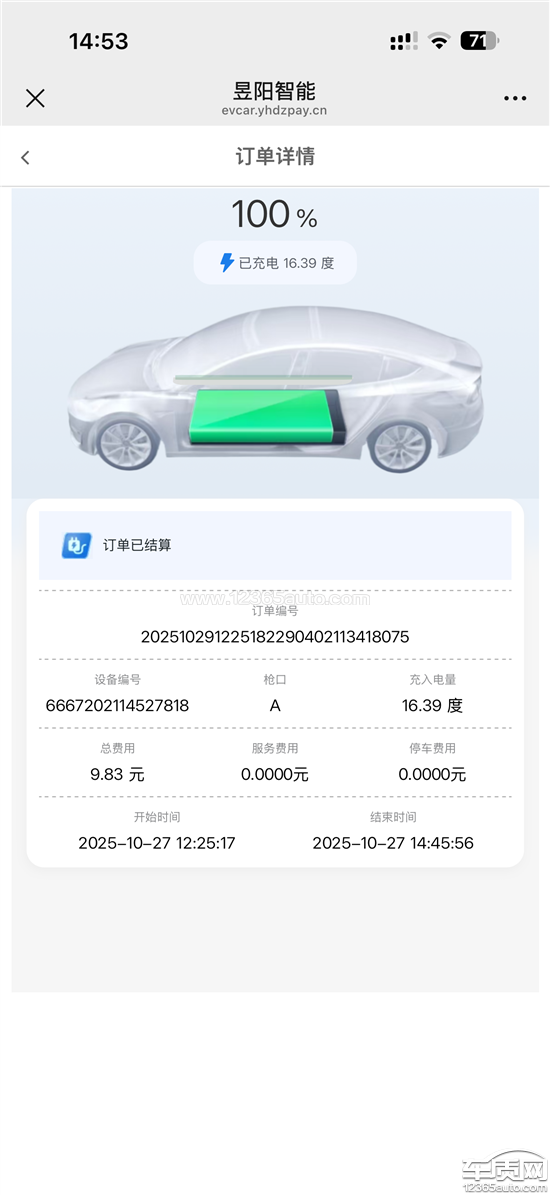The height and width of the screenshot is (1195, 550).
Task: Tap the start time 2025-10-27 12:25:17
Action: [x=157, y=843]
